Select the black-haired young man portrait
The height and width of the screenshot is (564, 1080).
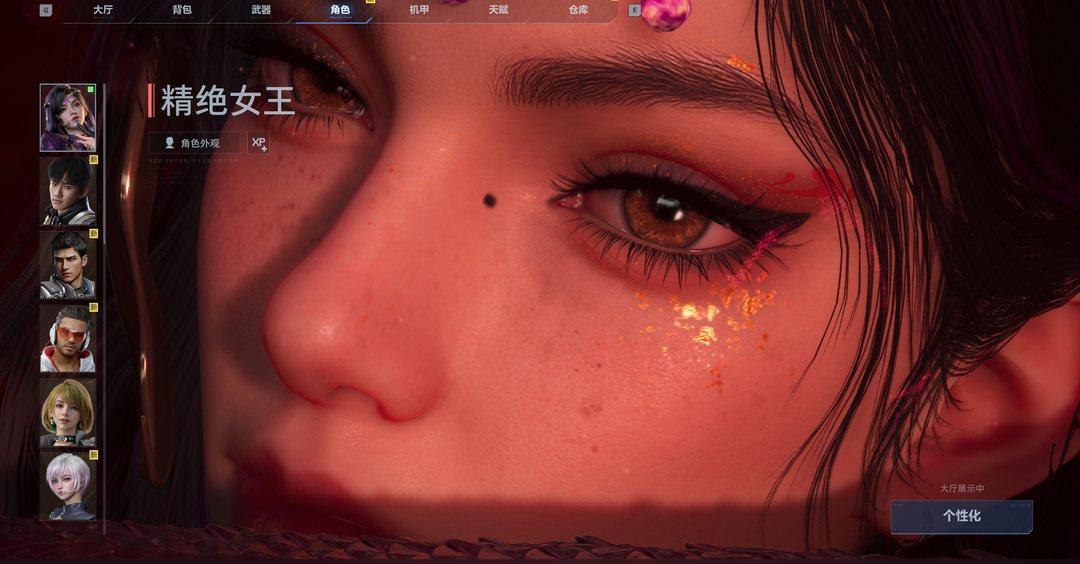point(68,191)
